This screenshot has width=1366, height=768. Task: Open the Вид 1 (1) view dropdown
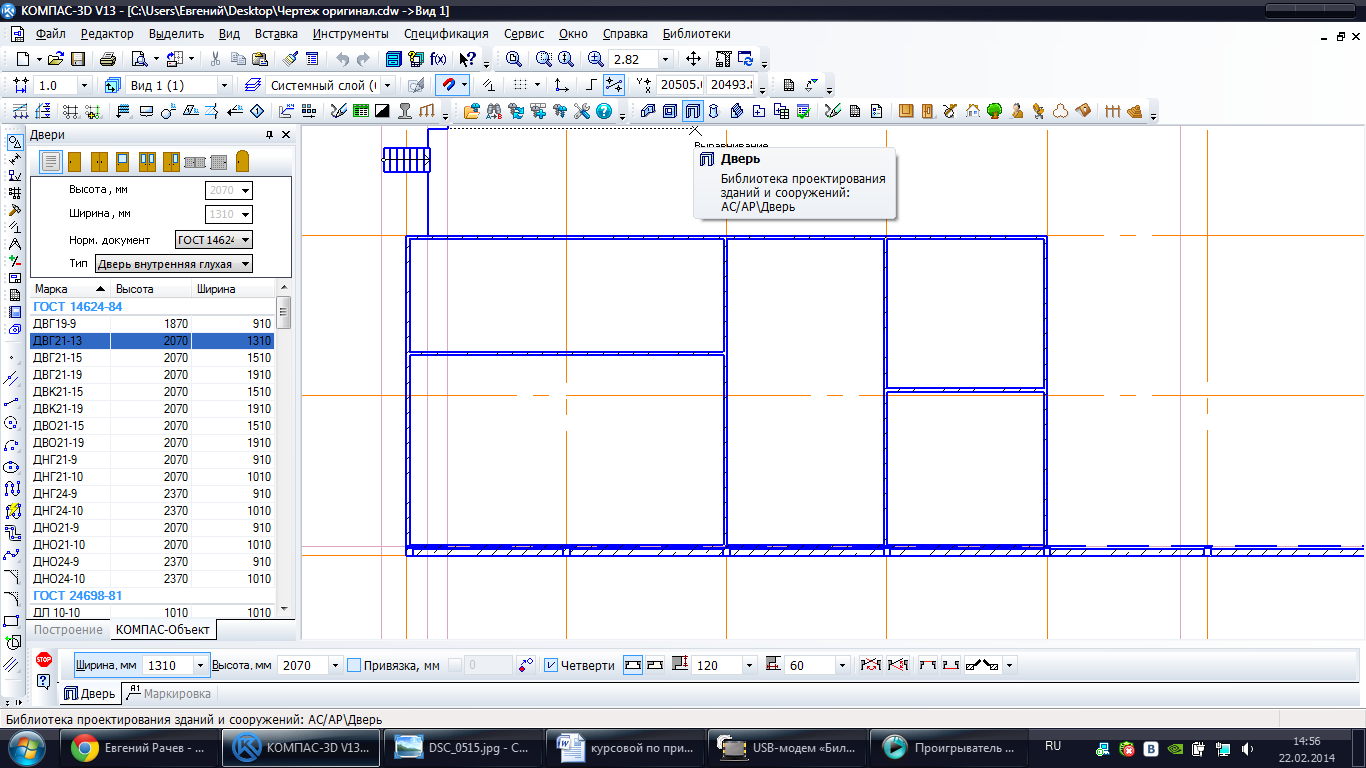[224, 85]
